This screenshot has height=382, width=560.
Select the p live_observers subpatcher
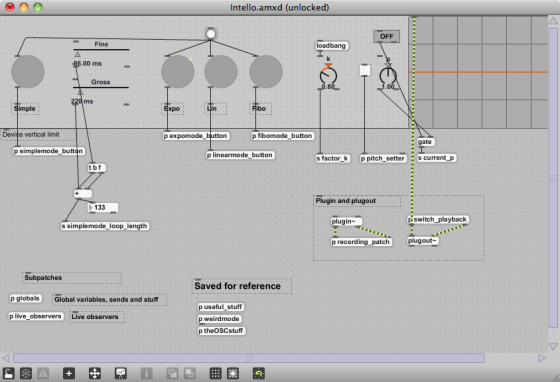(x=35, y=316)
